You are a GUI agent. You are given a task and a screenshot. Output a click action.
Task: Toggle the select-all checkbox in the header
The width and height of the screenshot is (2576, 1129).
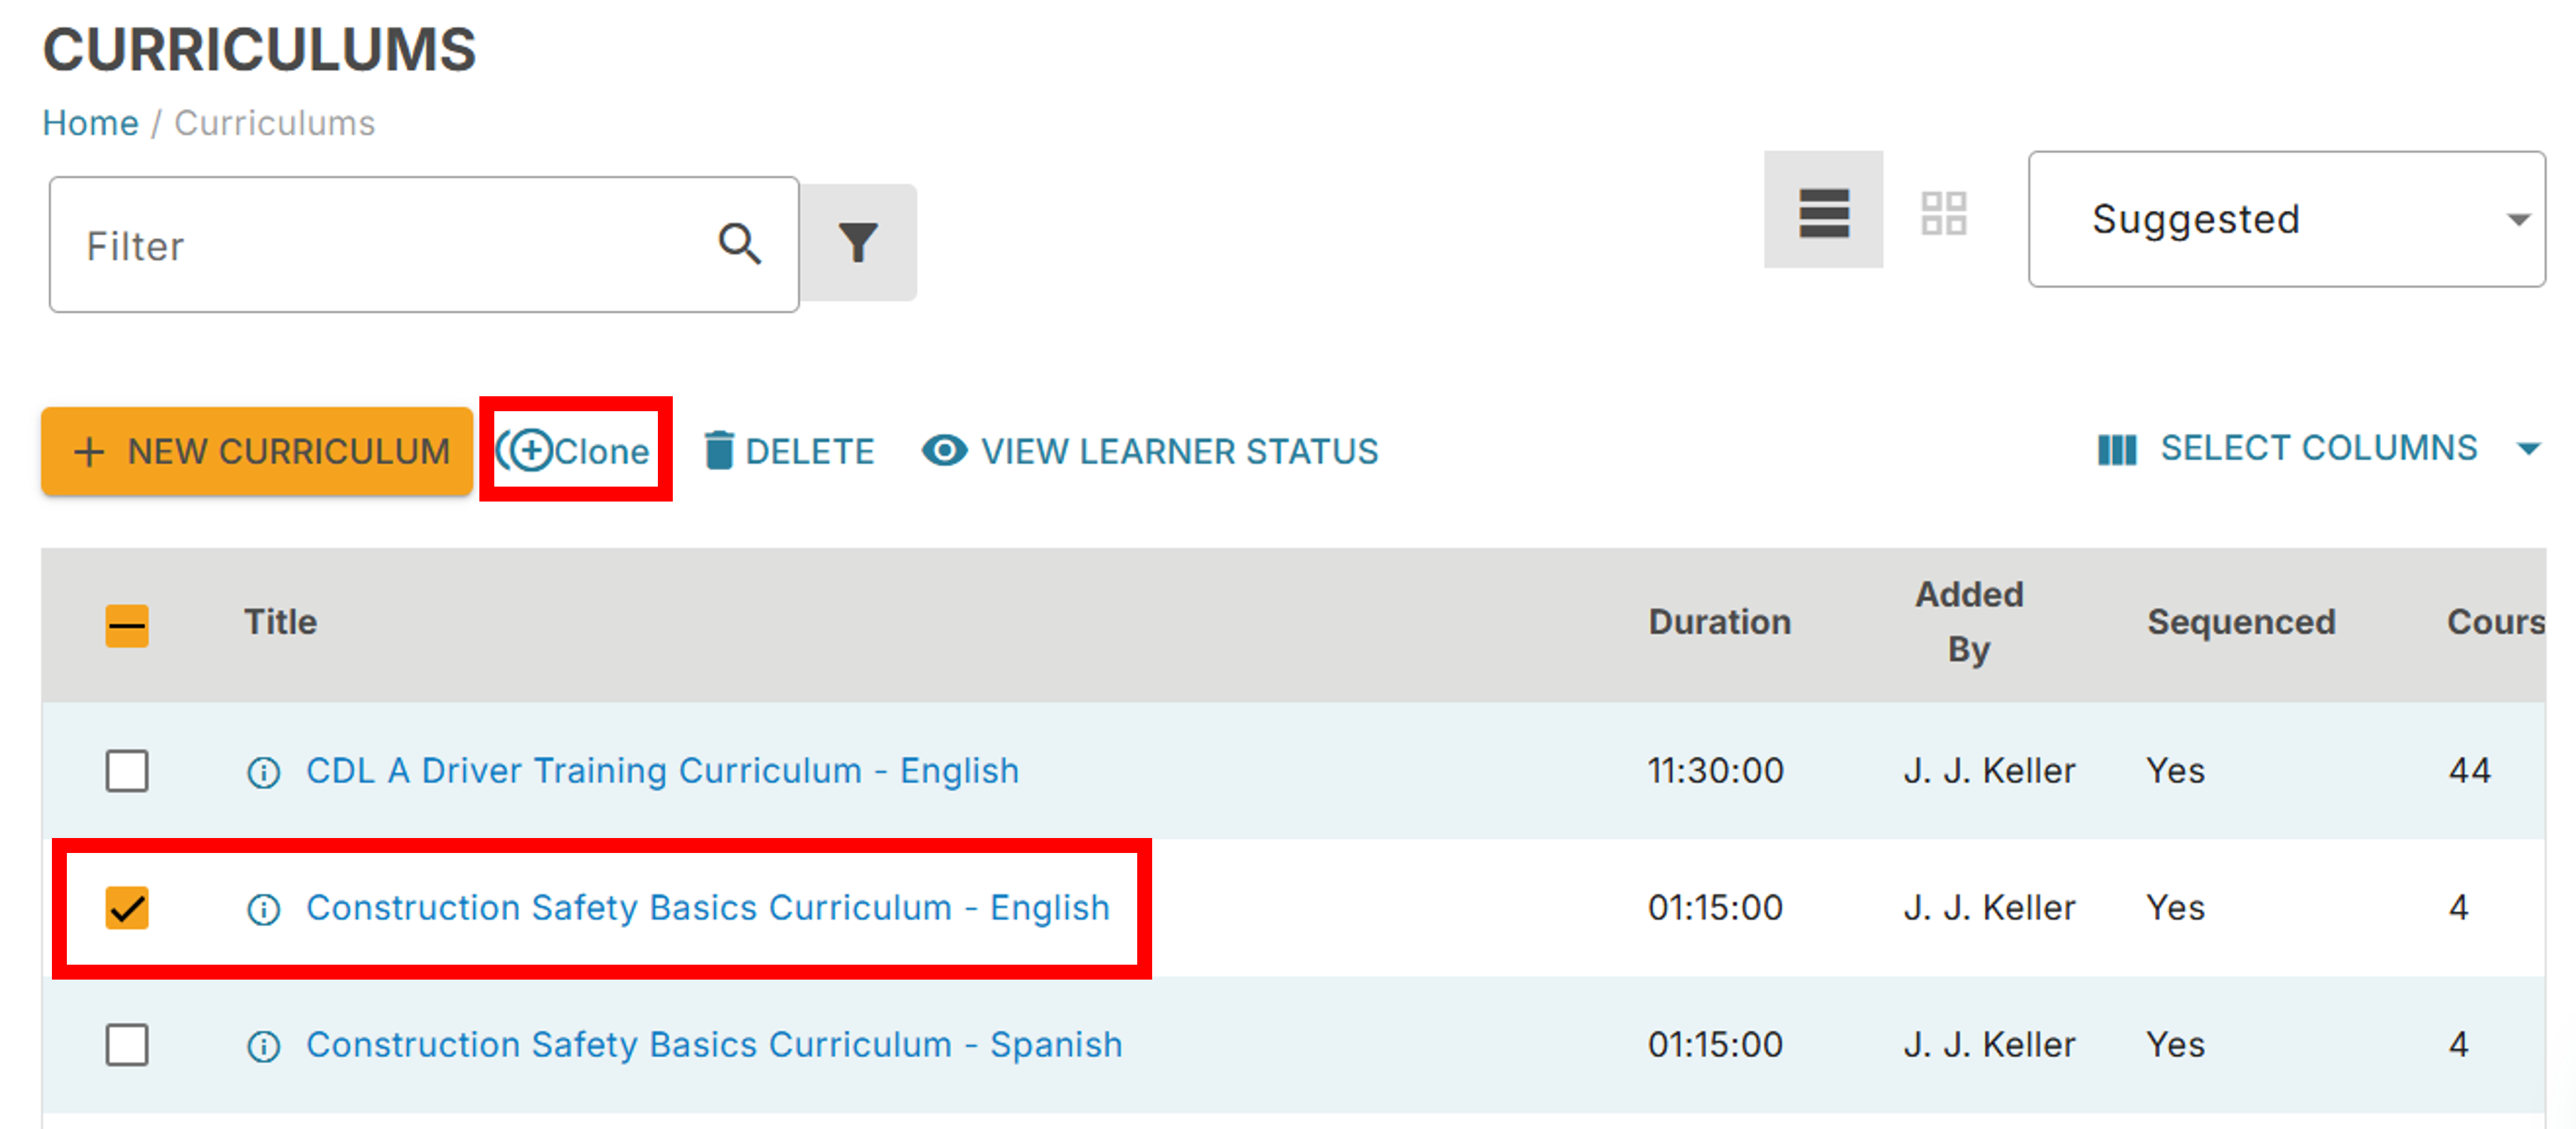click(127, 624)
